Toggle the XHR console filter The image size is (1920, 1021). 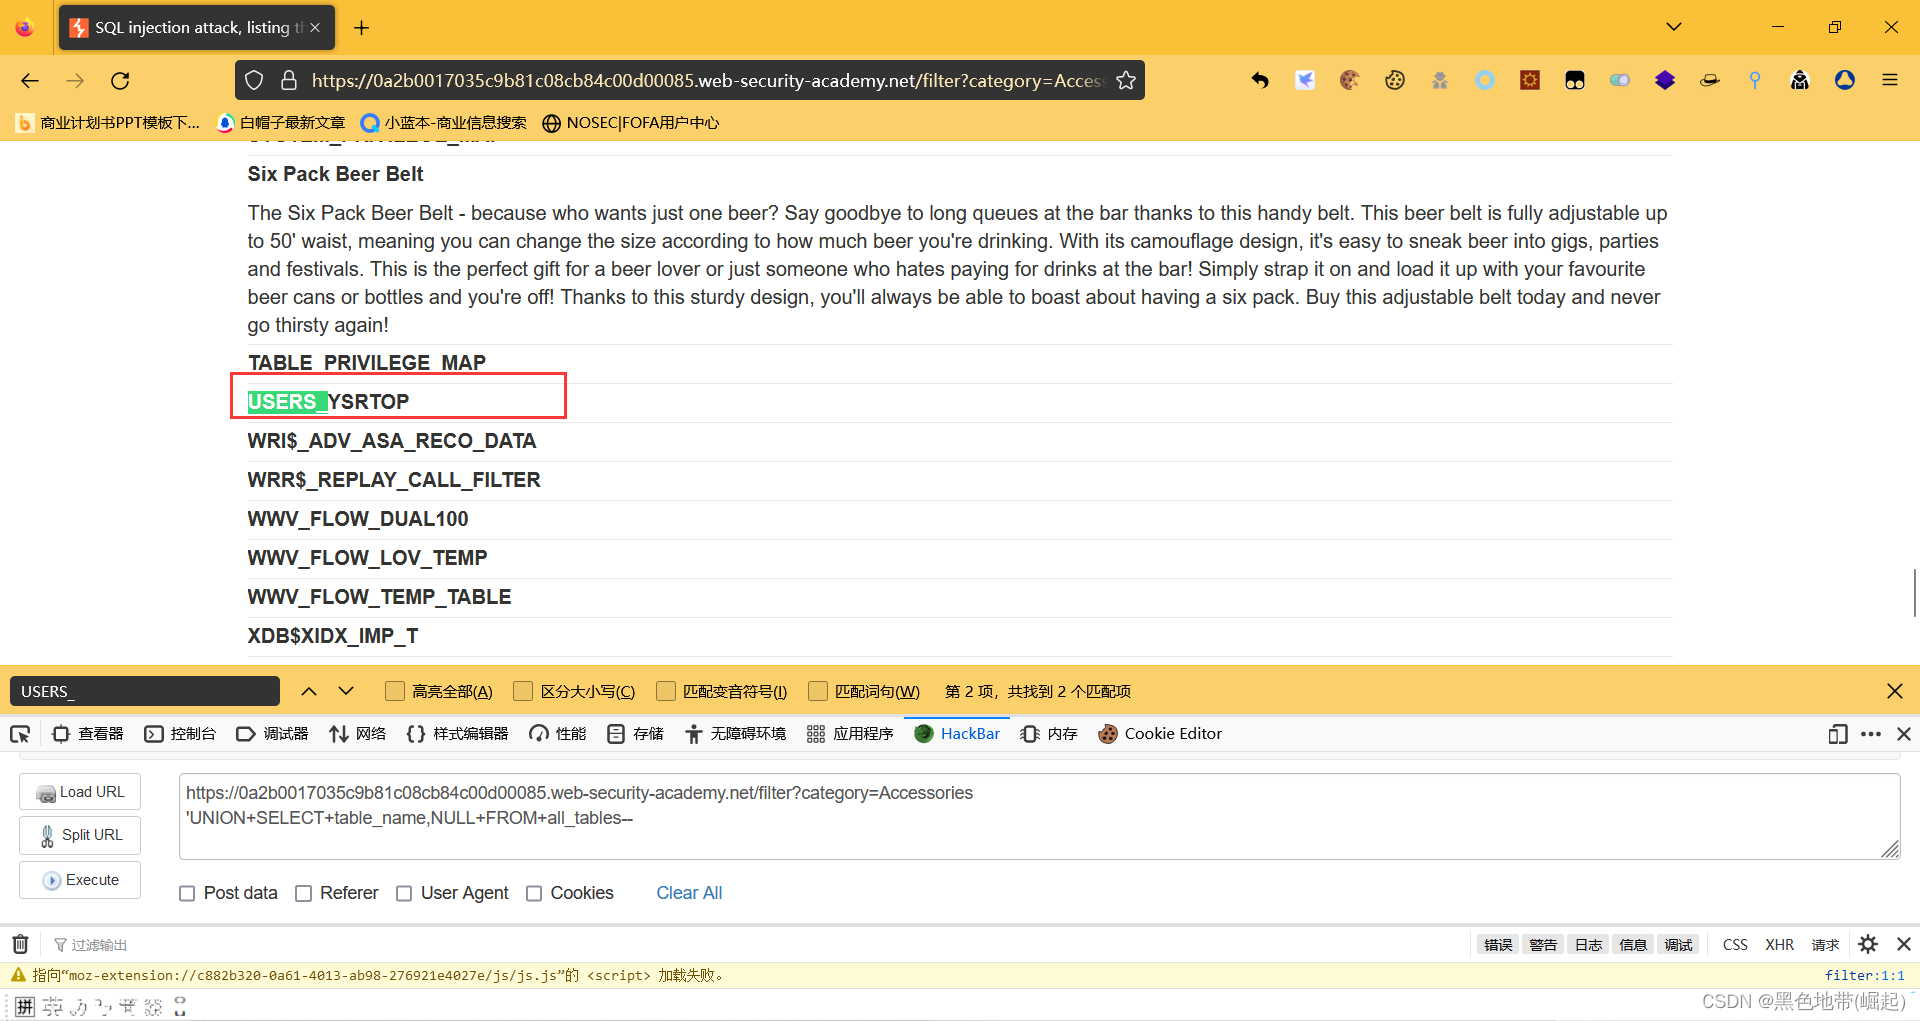tap(1779, 945)
